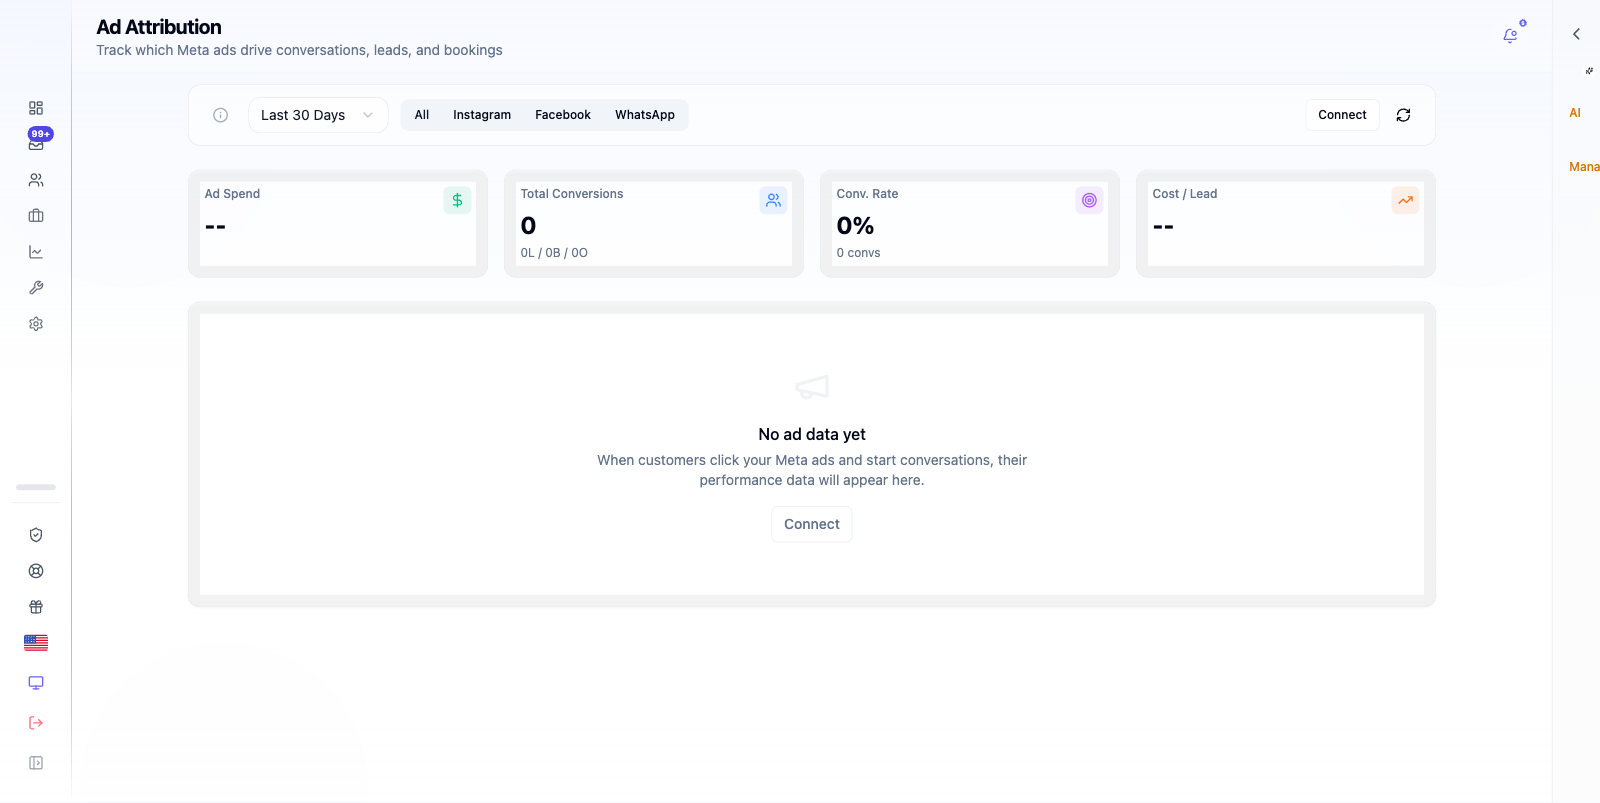Click the Connect button in the toolbar
The height and width of the screenshot is (803, 1600).
pos(1342,115)
